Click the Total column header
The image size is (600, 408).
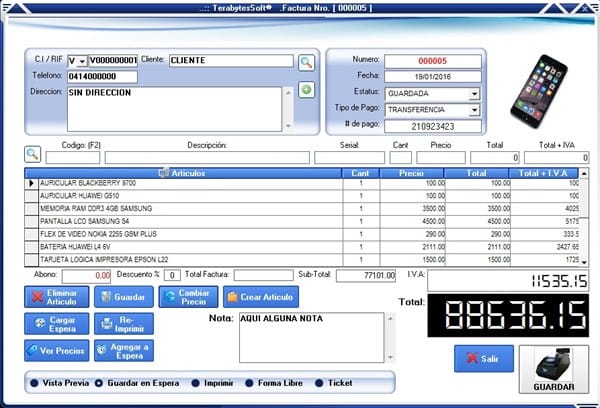[x=476, y=173]
